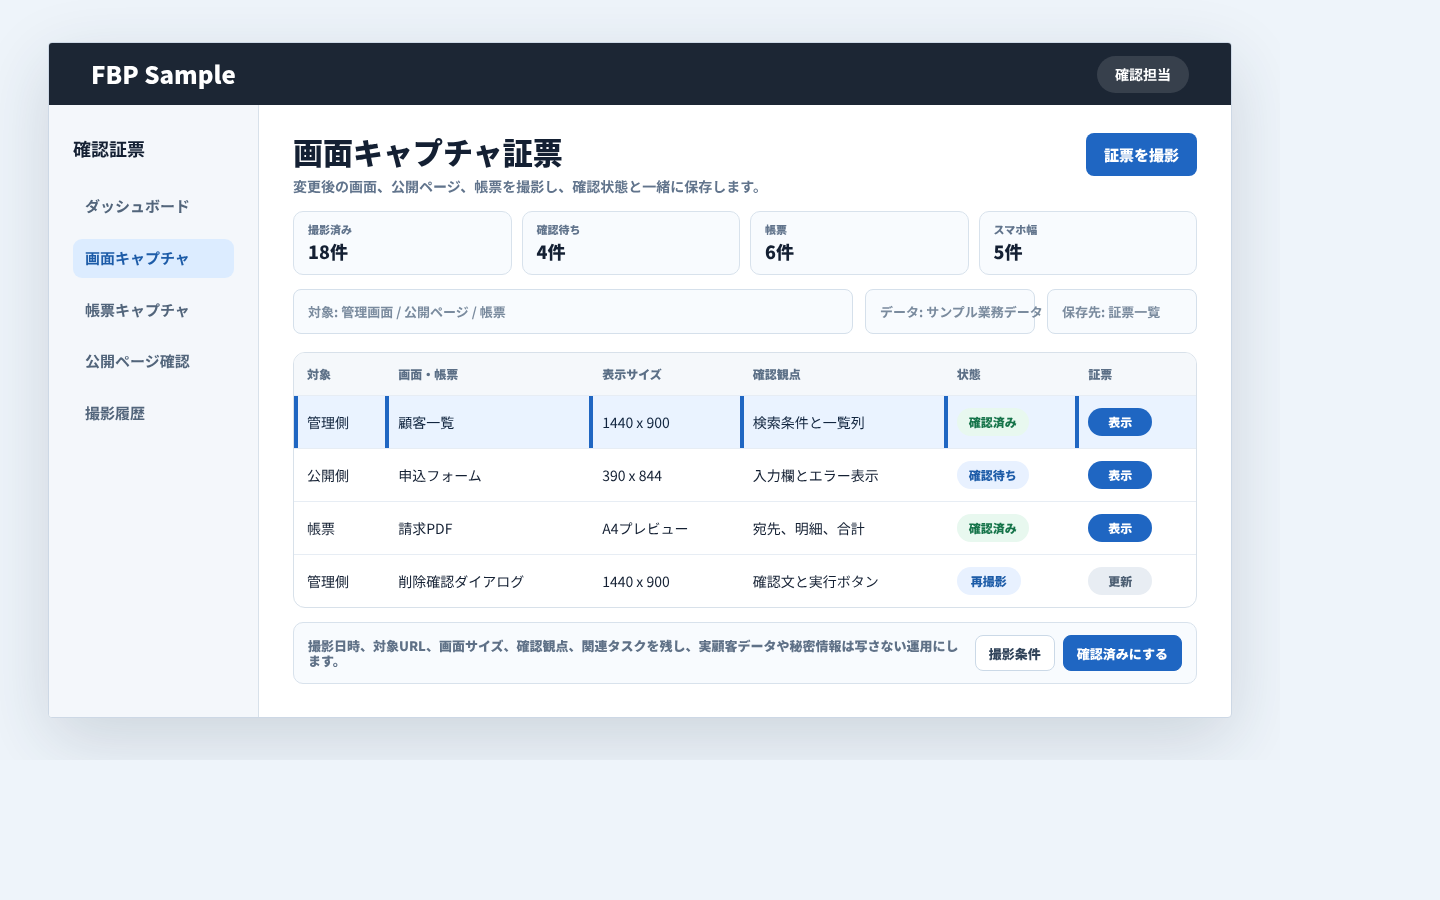1440x900 pixels.
Task: Navigate to 公開ページ確認
Action: (153, 362)
